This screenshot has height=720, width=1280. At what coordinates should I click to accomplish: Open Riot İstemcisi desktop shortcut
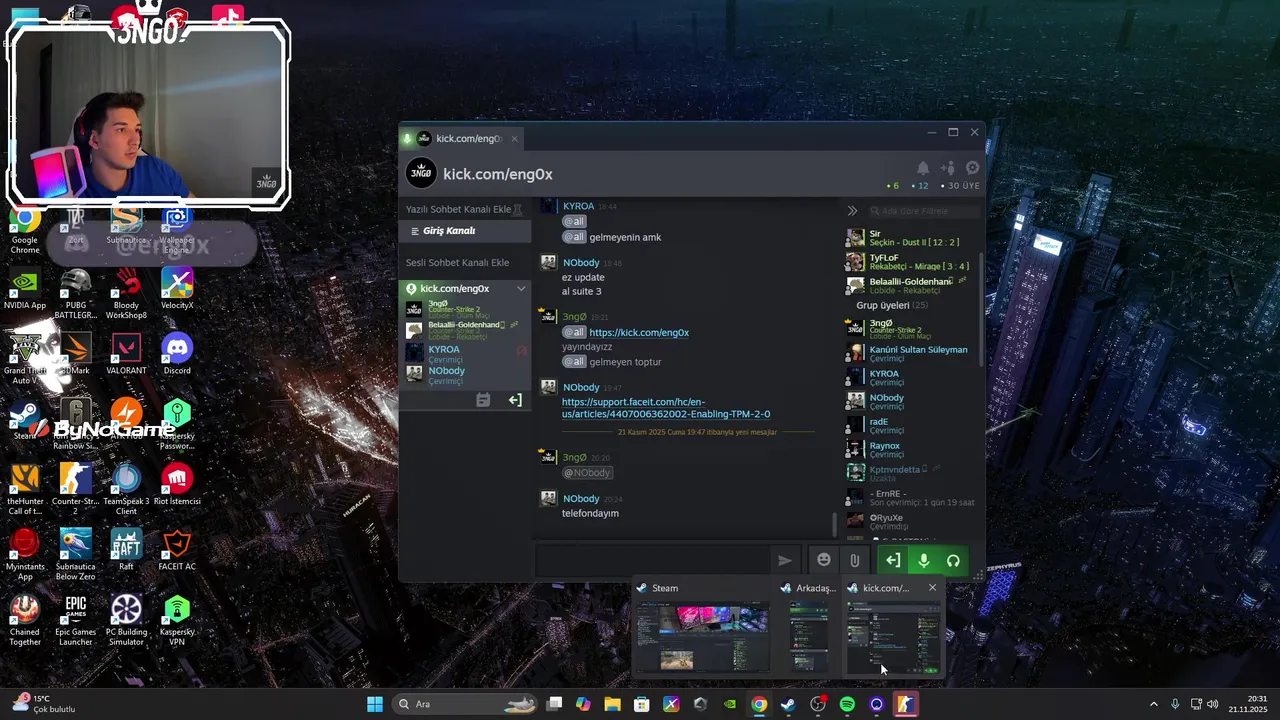click(177, 486)
